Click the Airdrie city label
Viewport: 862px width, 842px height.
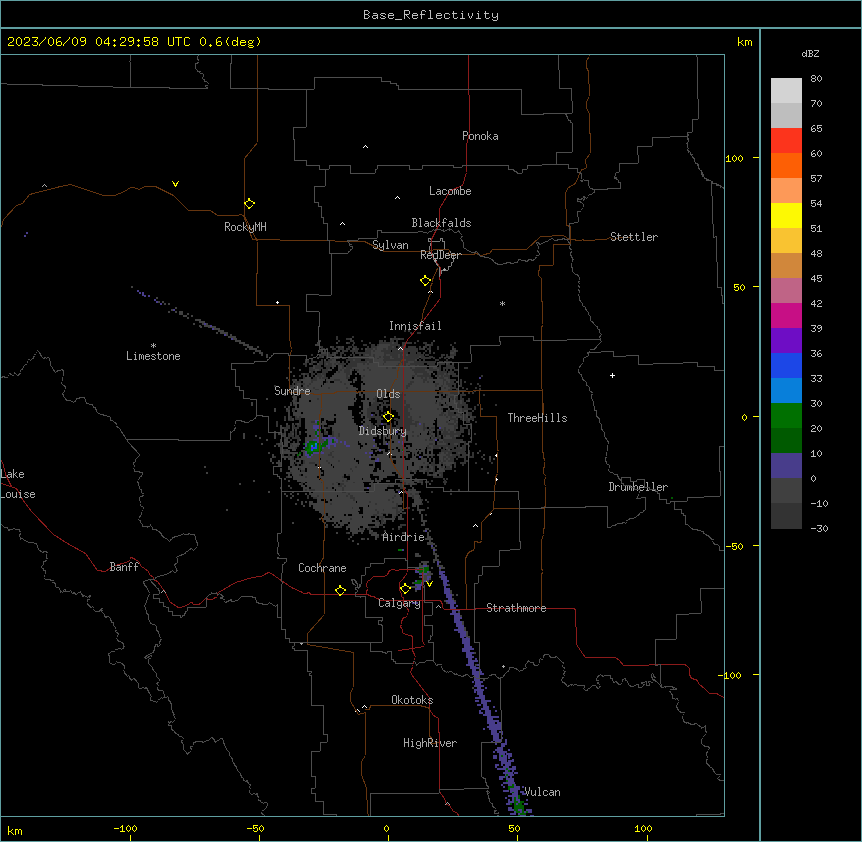point(404,537)
